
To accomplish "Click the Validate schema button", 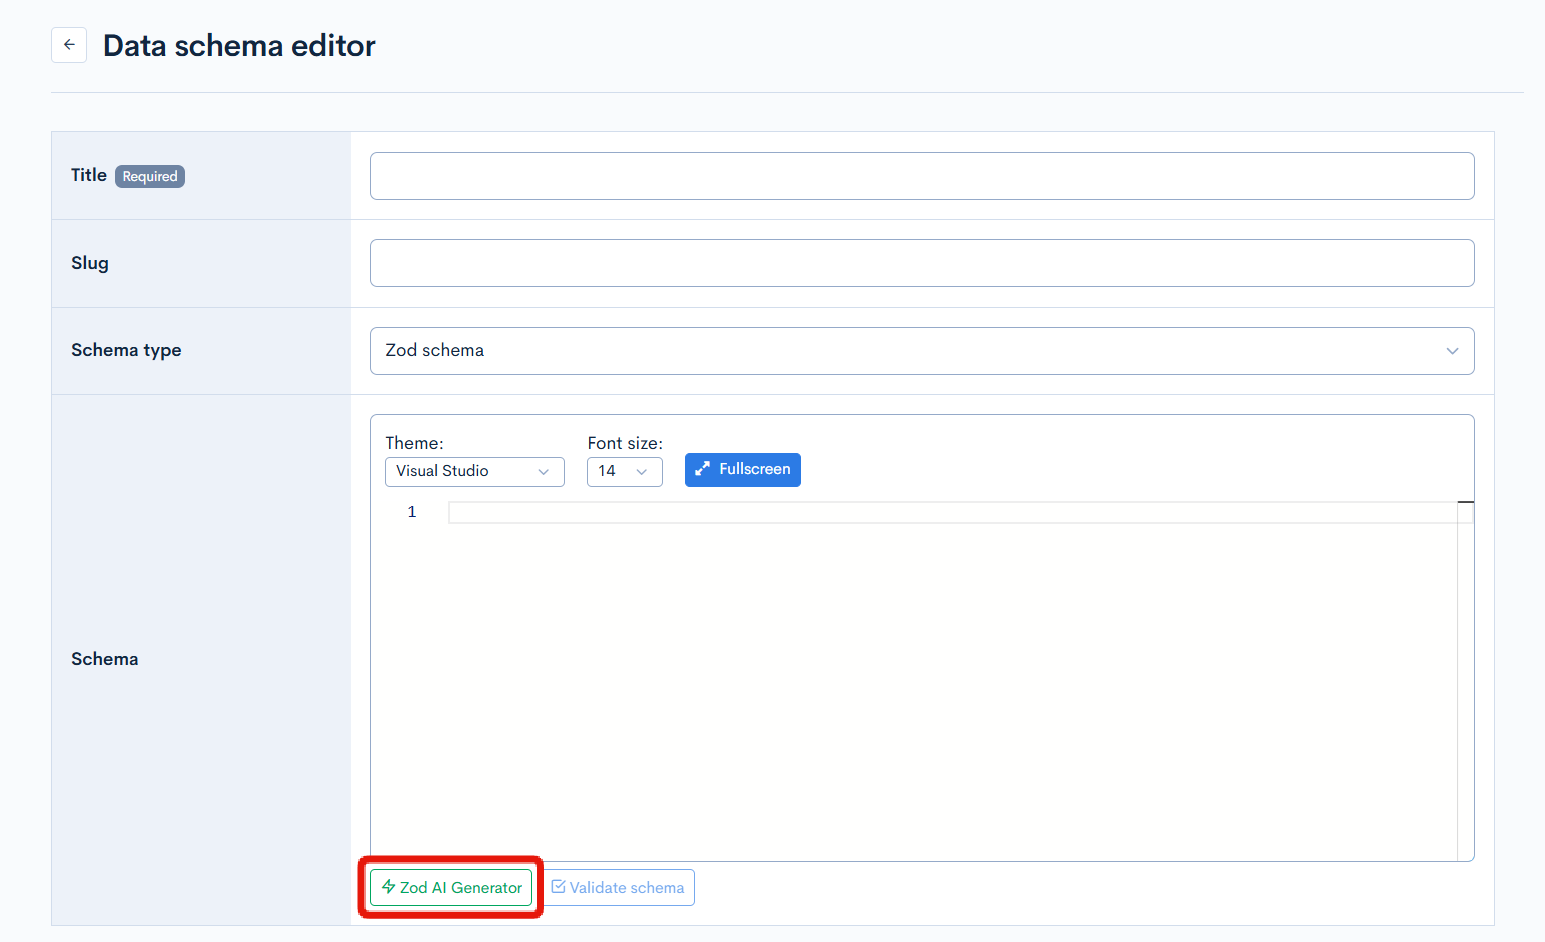I will coord(619,888).
